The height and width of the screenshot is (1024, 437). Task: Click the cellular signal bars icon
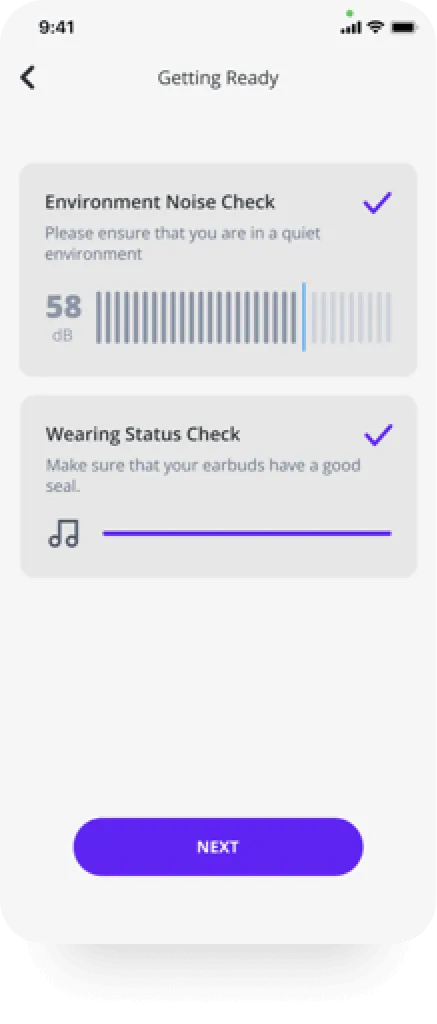pos(351,28)
